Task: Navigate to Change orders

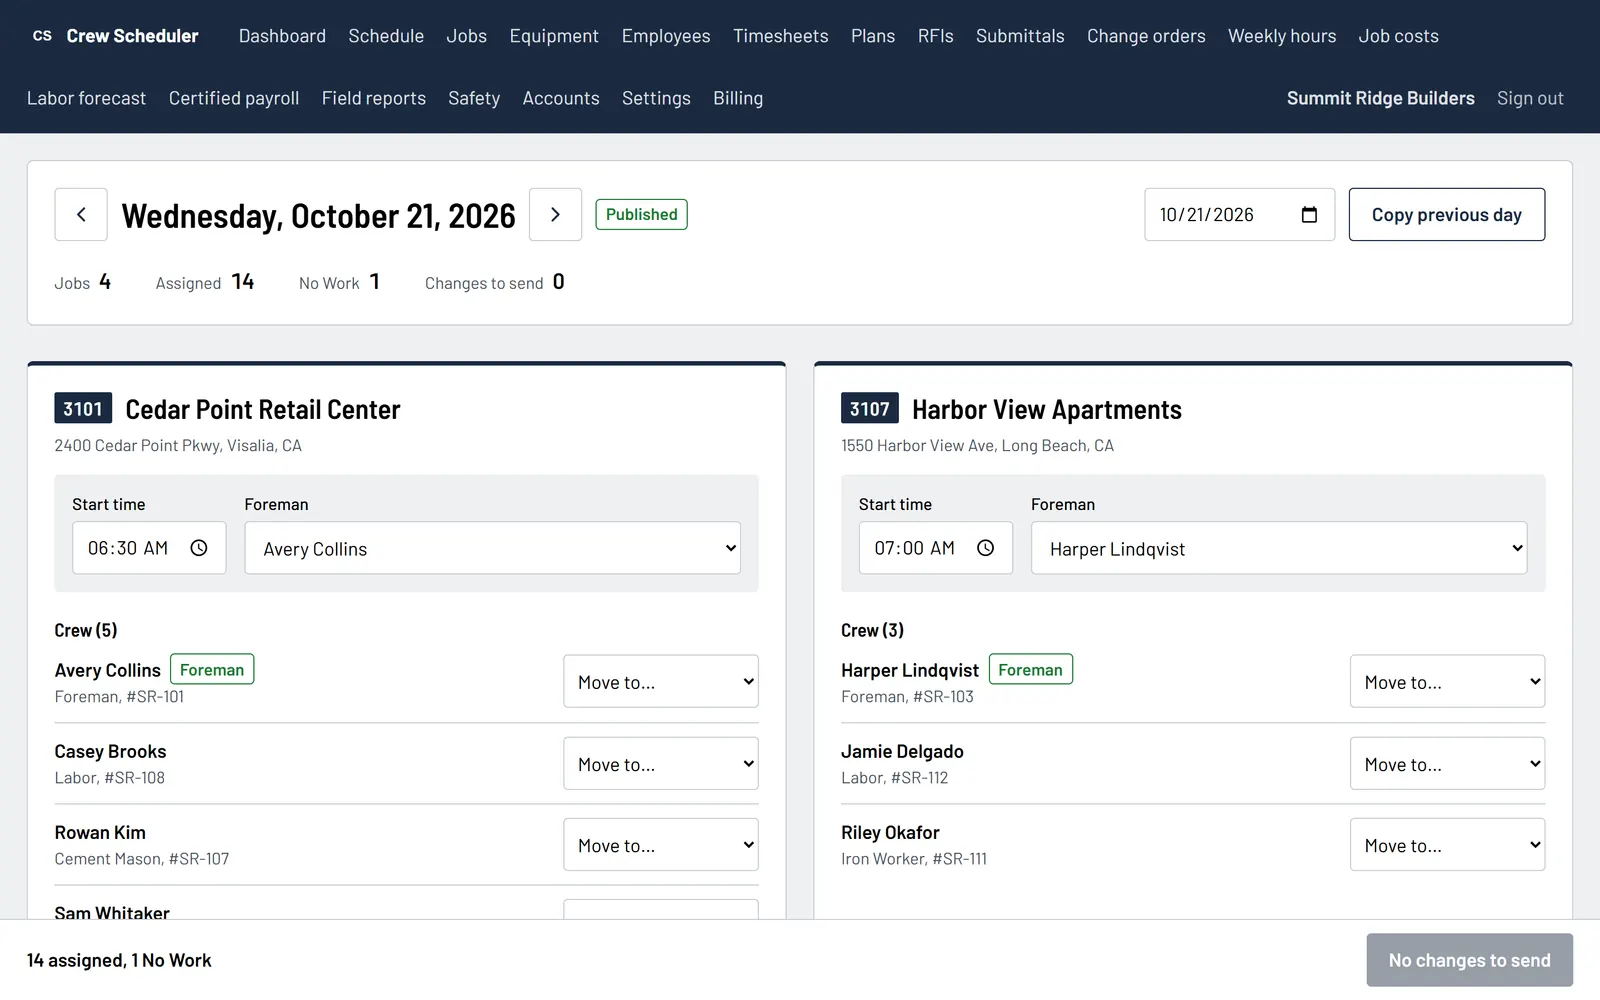Action: click(x=1146, y=36)
